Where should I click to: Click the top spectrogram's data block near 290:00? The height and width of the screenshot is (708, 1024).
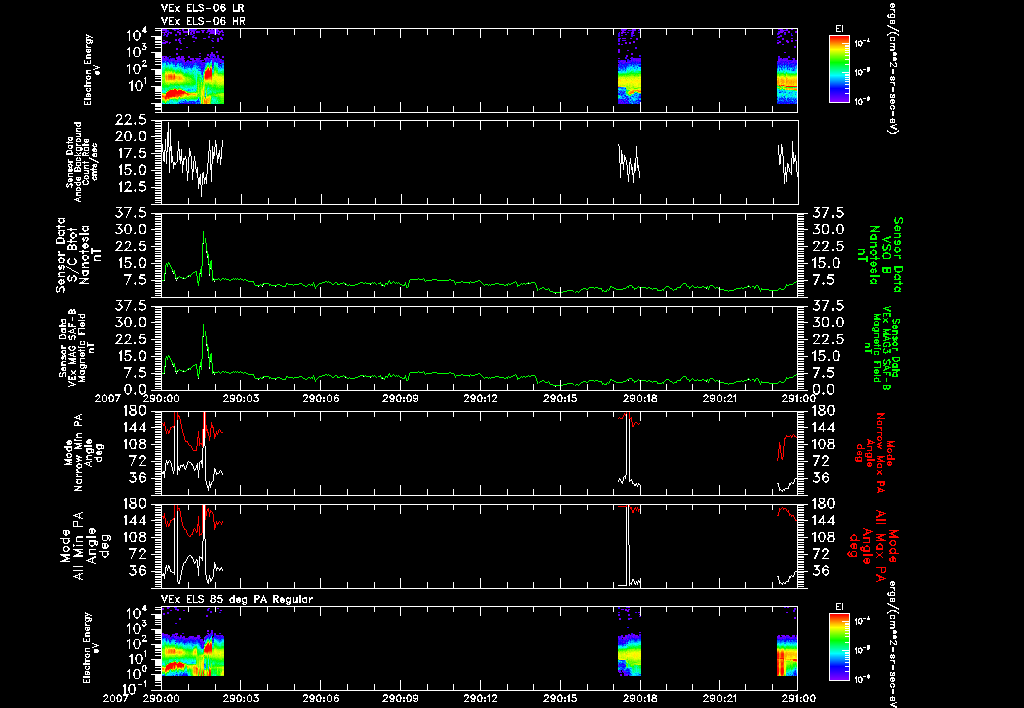coord(193,67)
